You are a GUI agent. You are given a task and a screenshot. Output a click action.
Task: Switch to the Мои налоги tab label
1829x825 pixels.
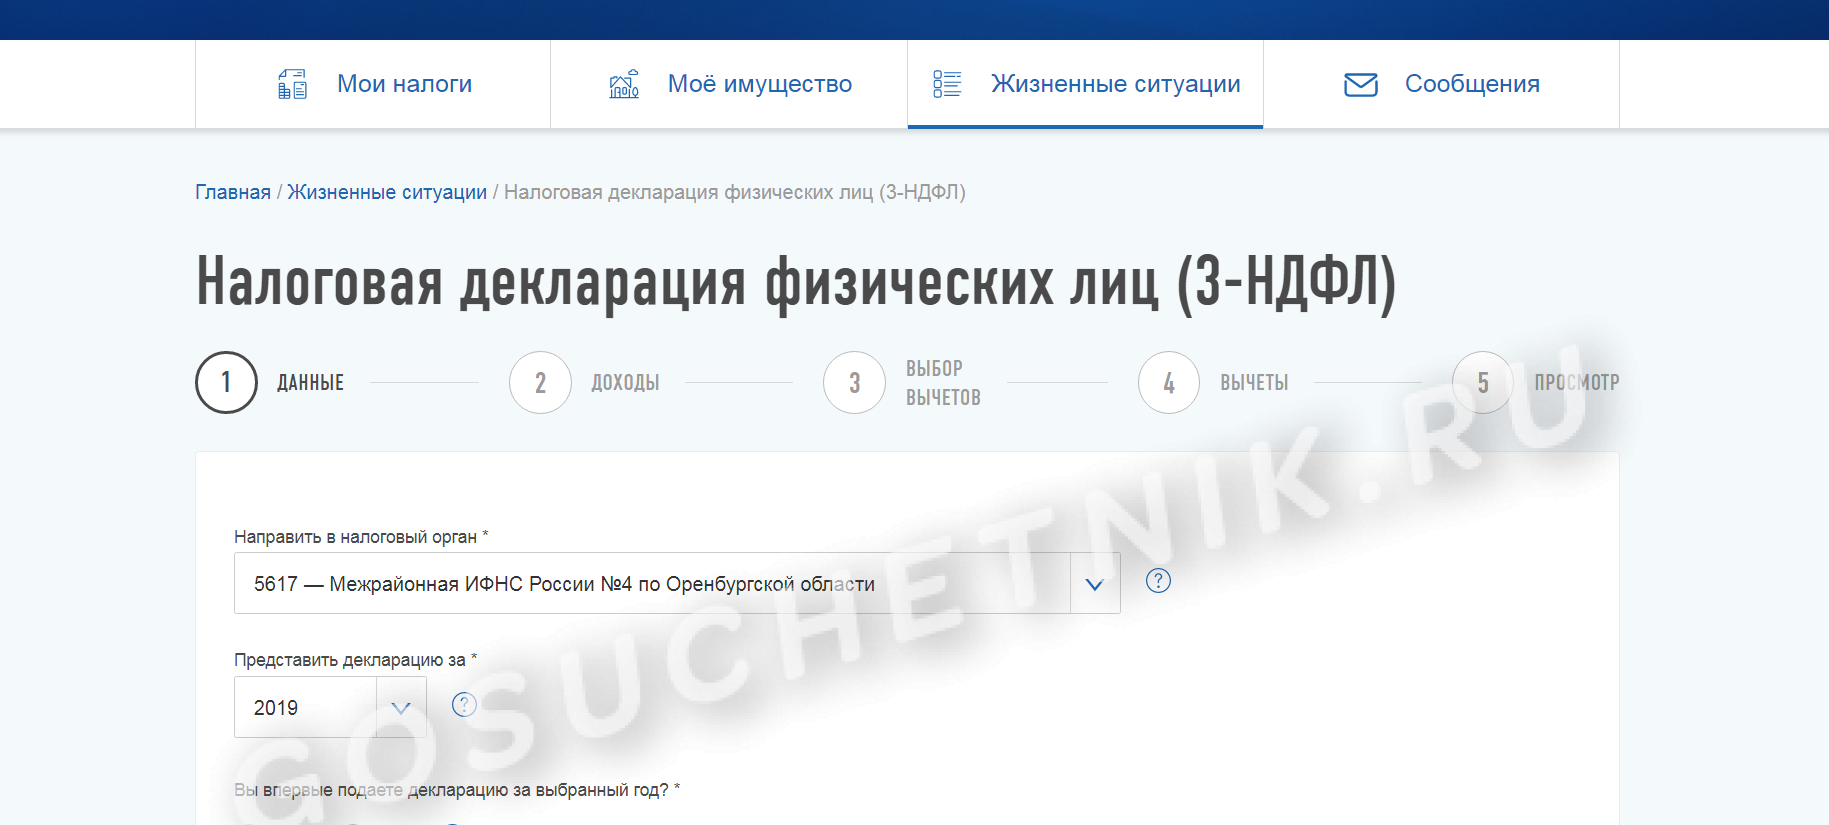tap(404, 84)
